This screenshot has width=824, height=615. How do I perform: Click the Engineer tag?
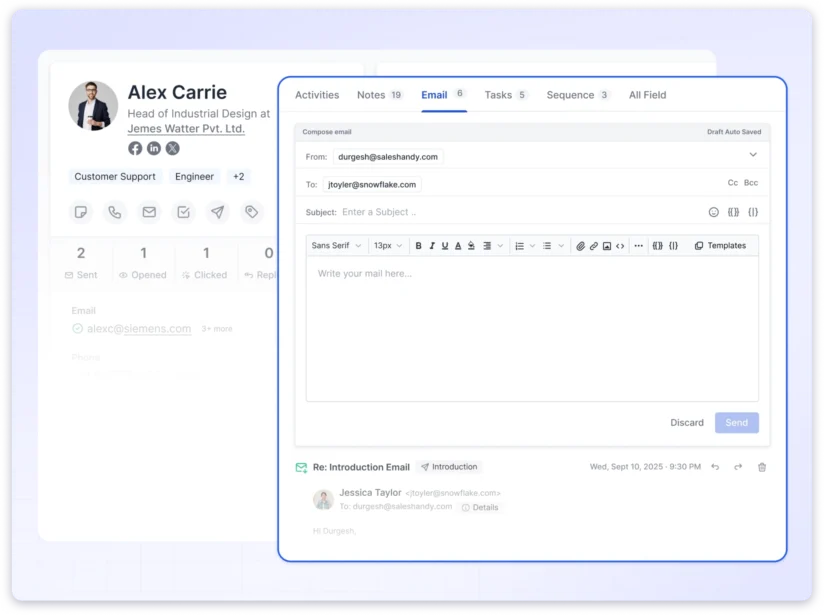[x=194, y=177]
